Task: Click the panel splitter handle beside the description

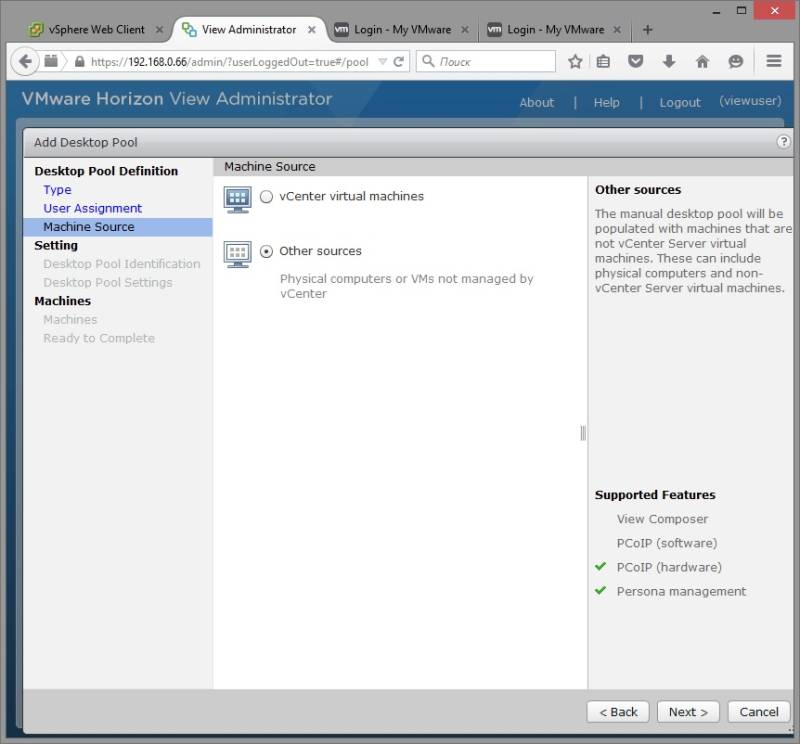Action: click(x=583, y=433)
